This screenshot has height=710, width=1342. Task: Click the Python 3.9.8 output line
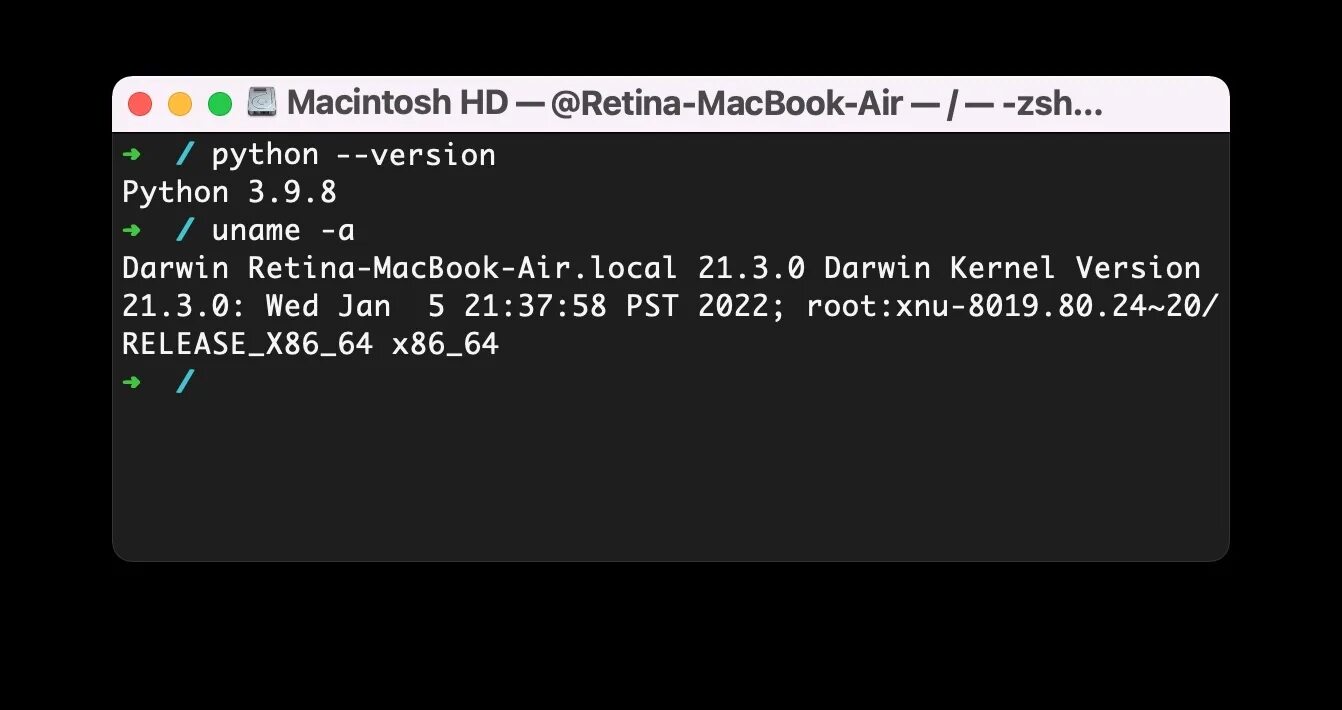[229, 192]
